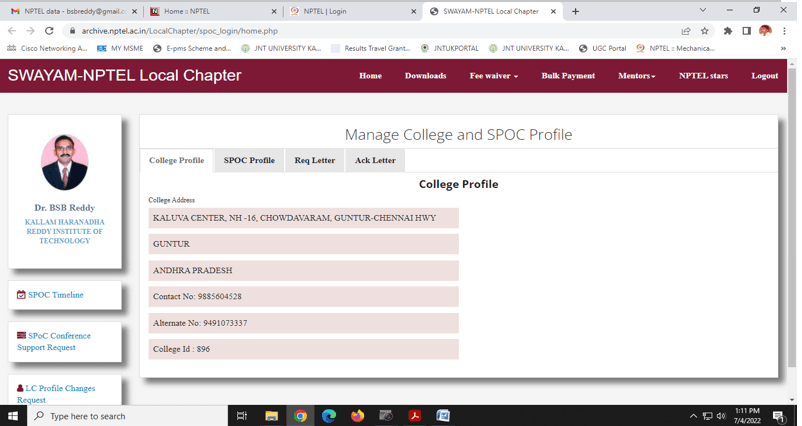Click the browser reload page icon

pos(49,31)
